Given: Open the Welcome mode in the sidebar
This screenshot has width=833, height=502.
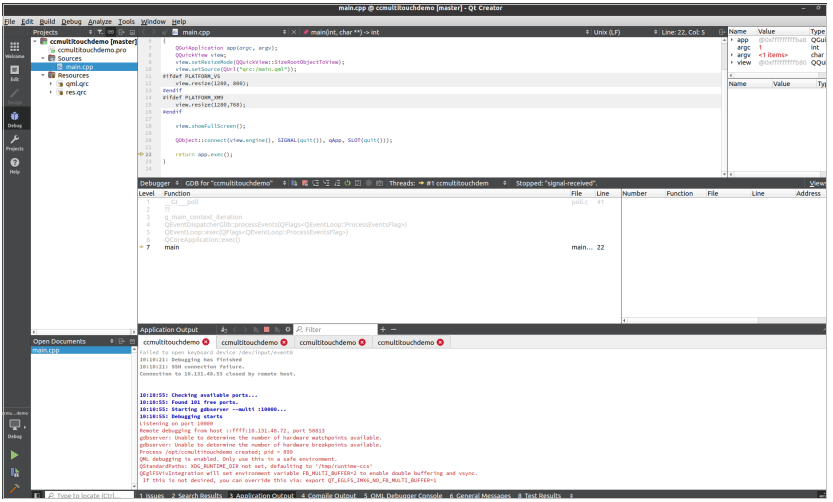Looking at the screenshot, I should pos(14,49).
